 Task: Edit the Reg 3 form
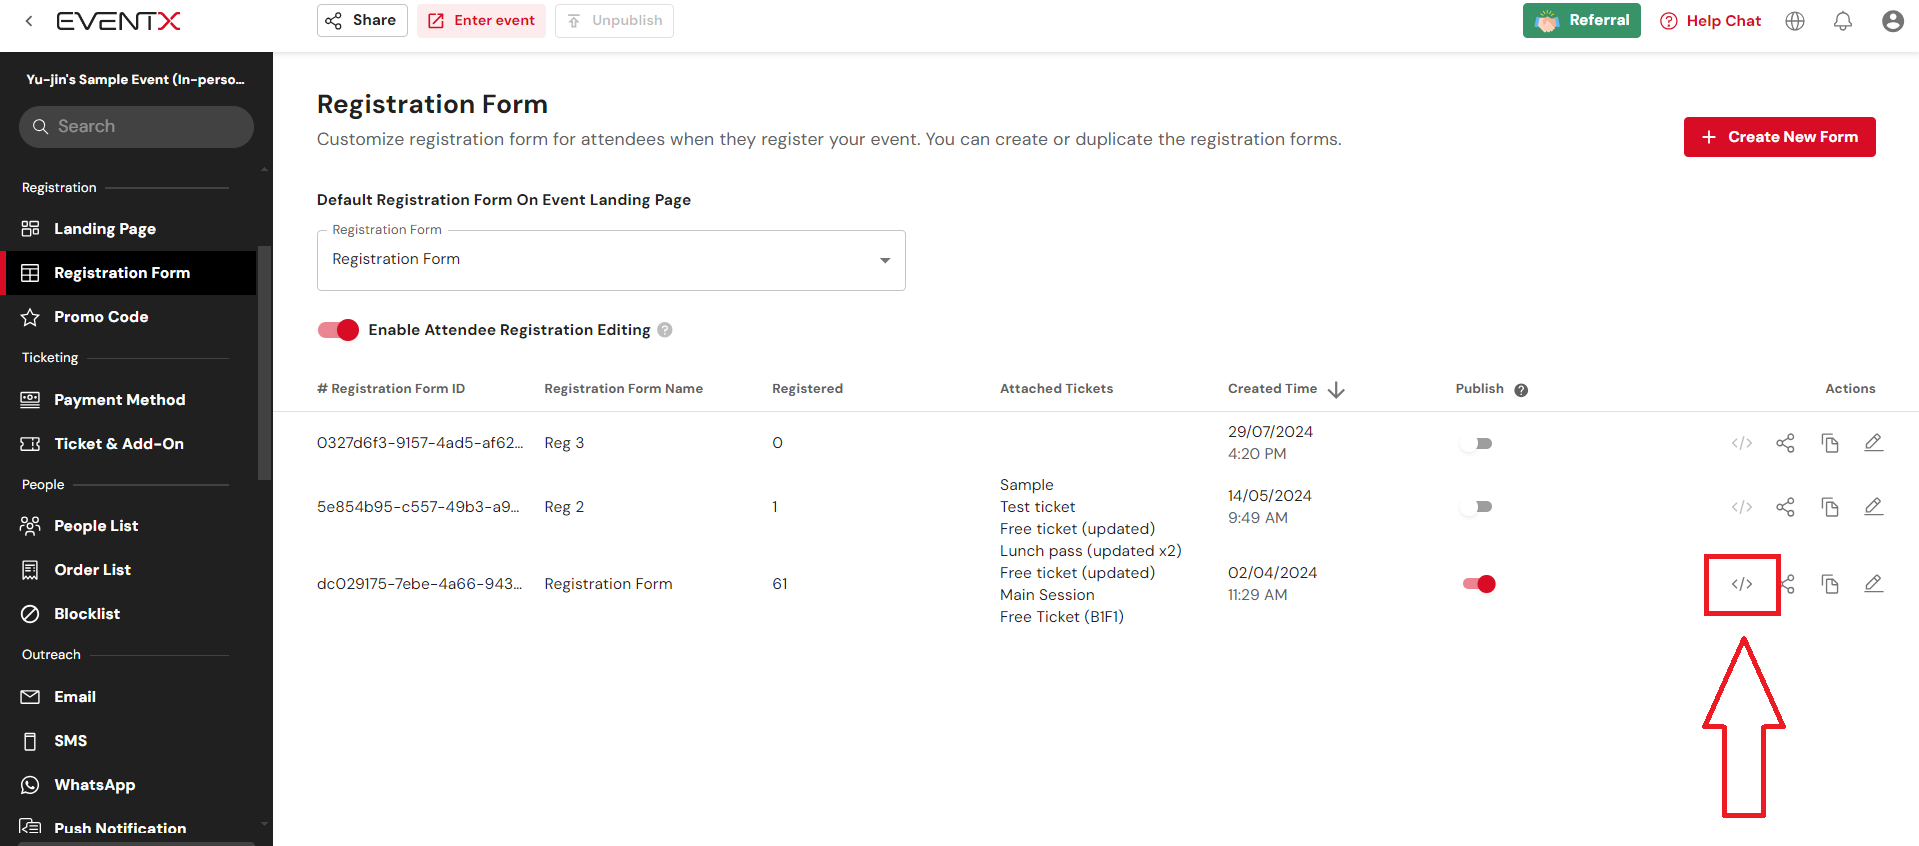[x=1874, y=443]
